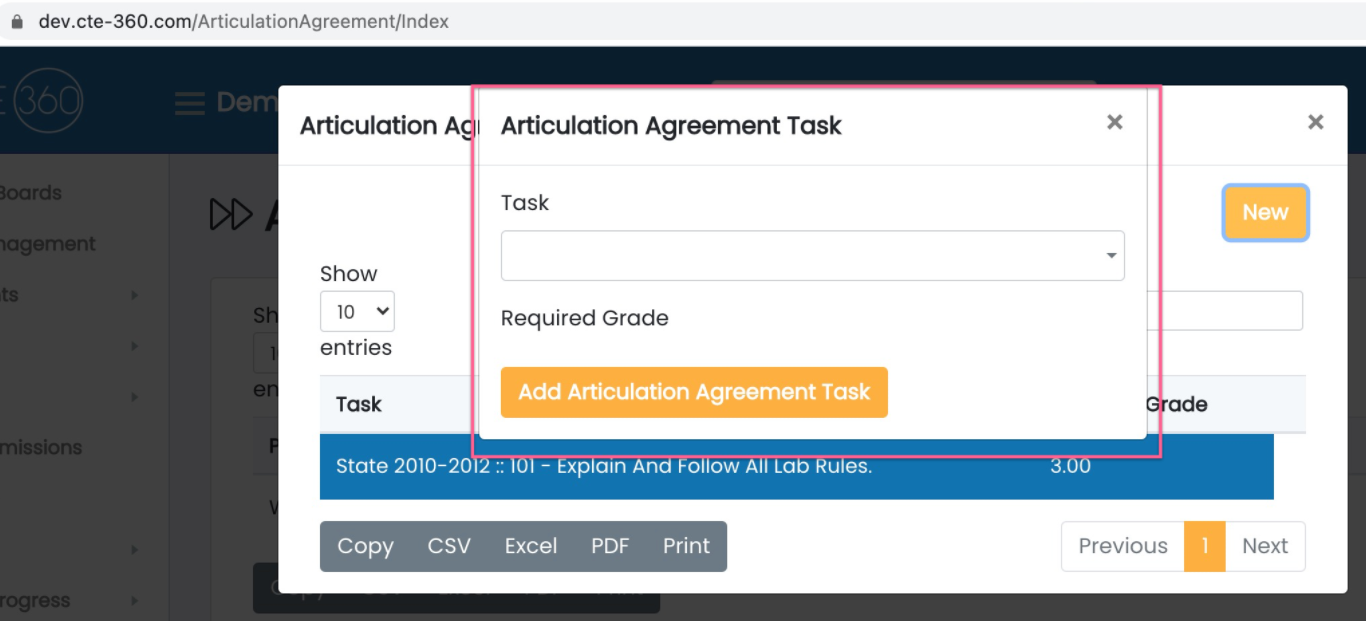
Task: Export the table to Excel
Action: (x=530, y=546)
